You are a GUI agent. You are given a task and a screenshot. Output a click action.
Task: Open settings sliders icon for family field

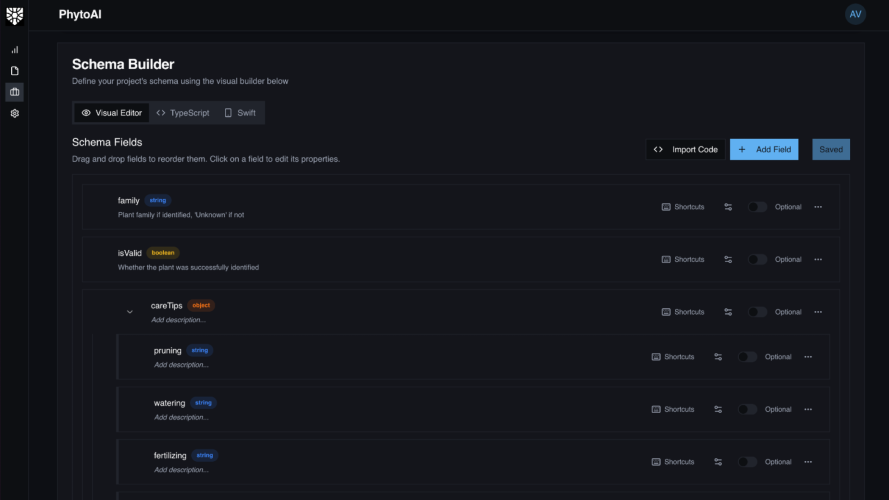pos(728,207)
